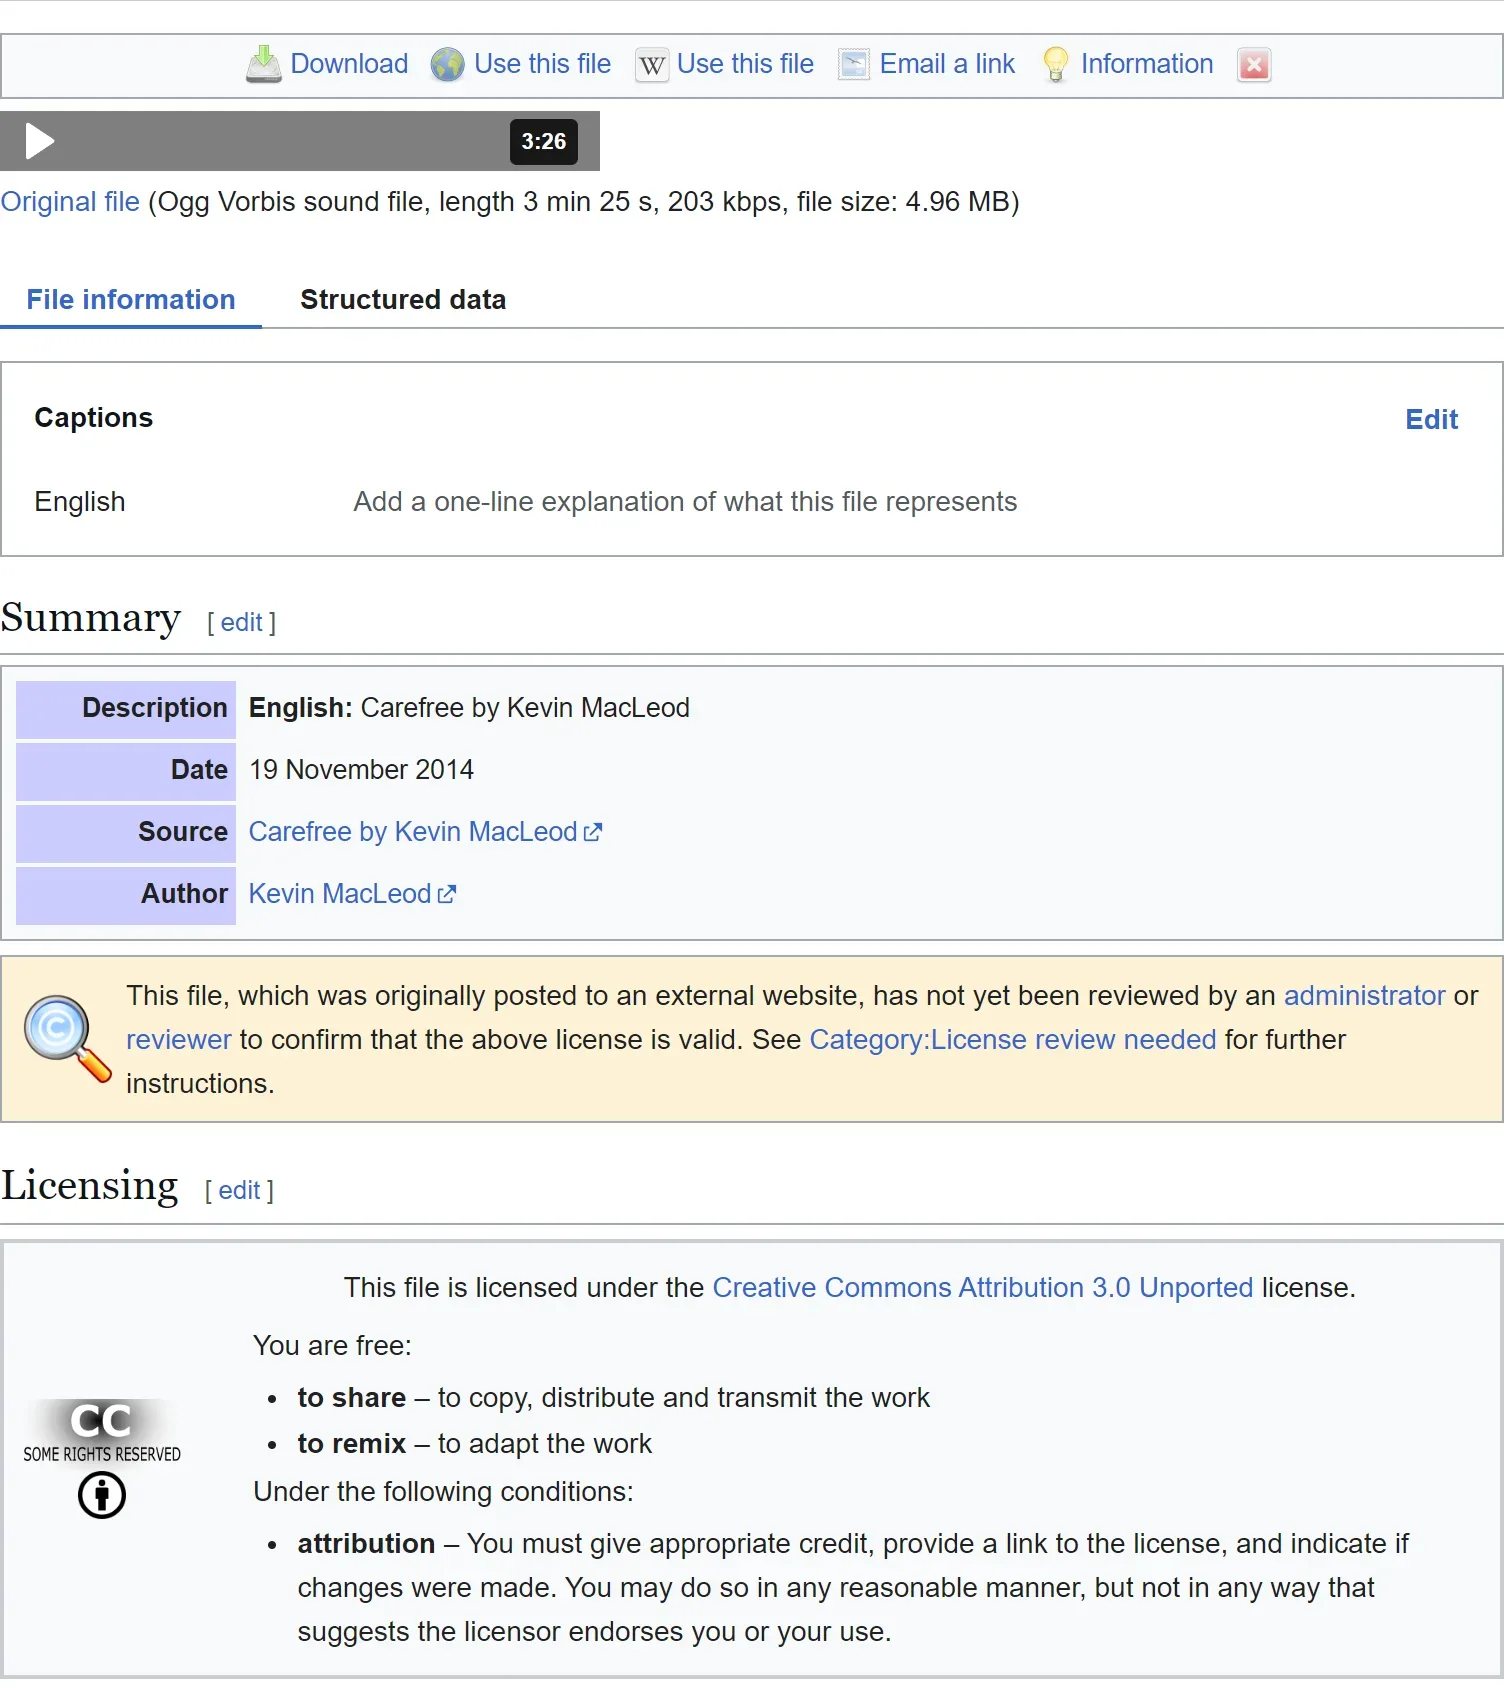Screen dimensions: 1504x1690
Task: Click the email envelope icon
Action: click(854, 64)
